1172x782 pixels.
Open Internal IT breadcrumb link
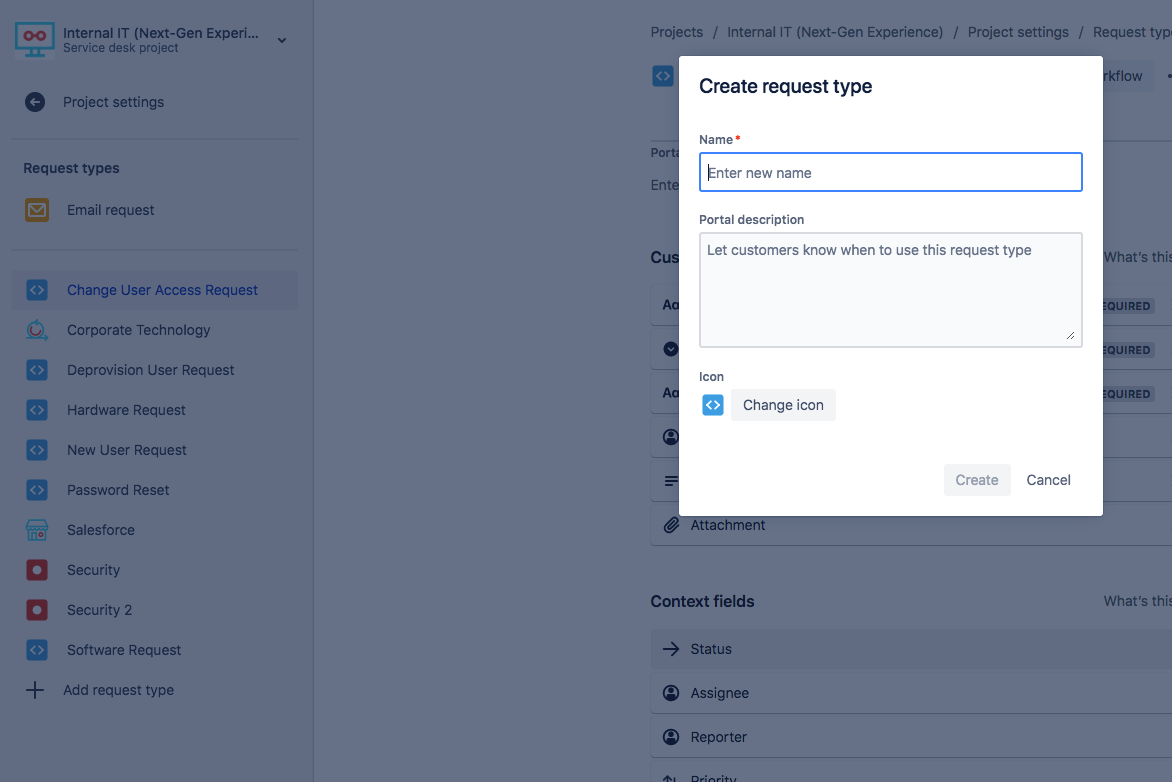(835, 32)
